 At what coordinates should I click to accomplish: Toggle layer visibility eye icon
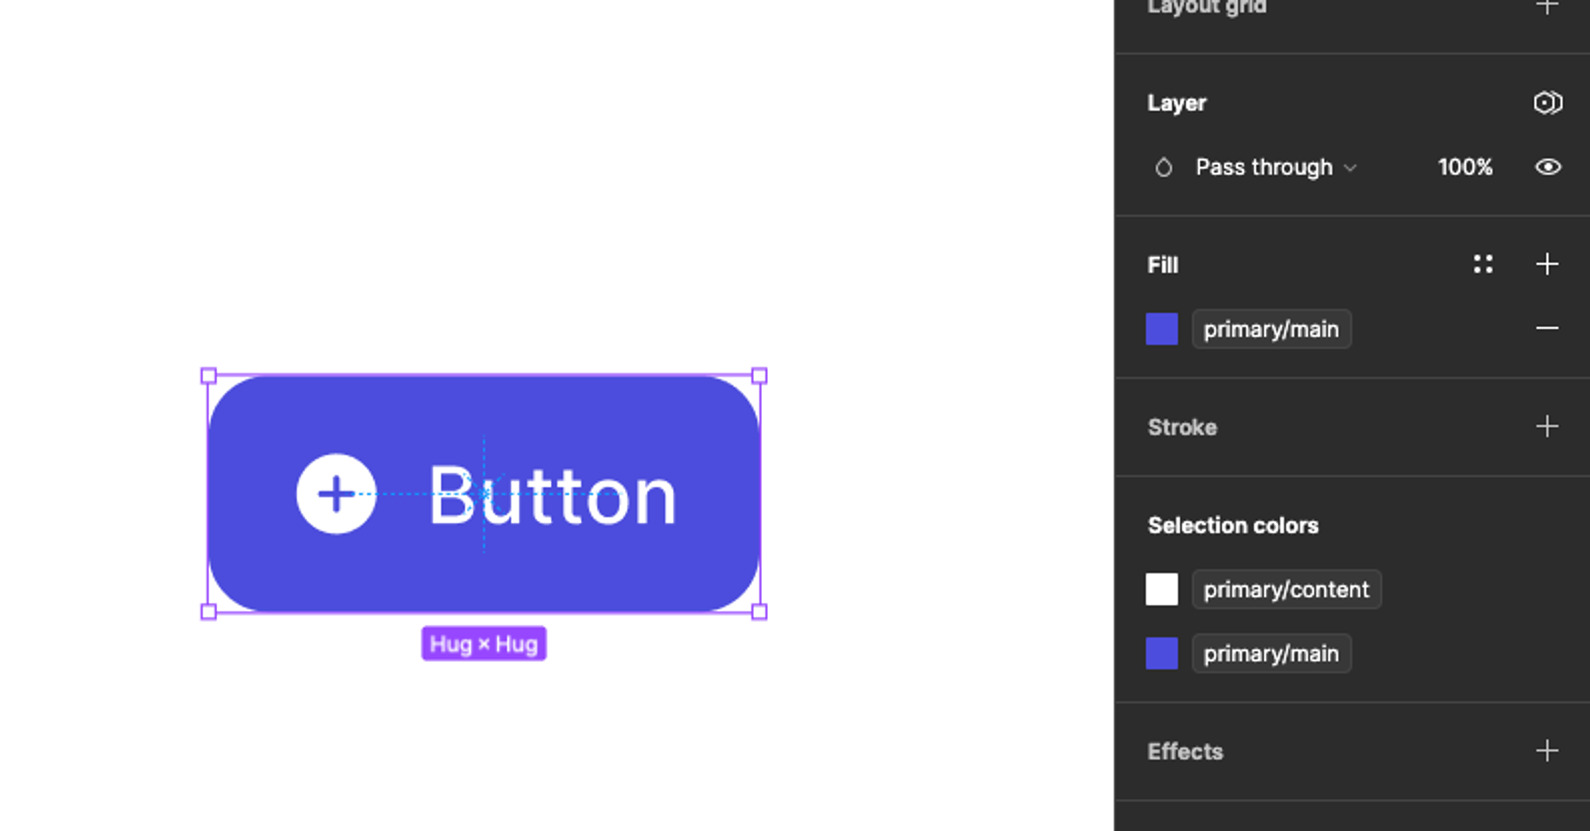click(1547, 167)
